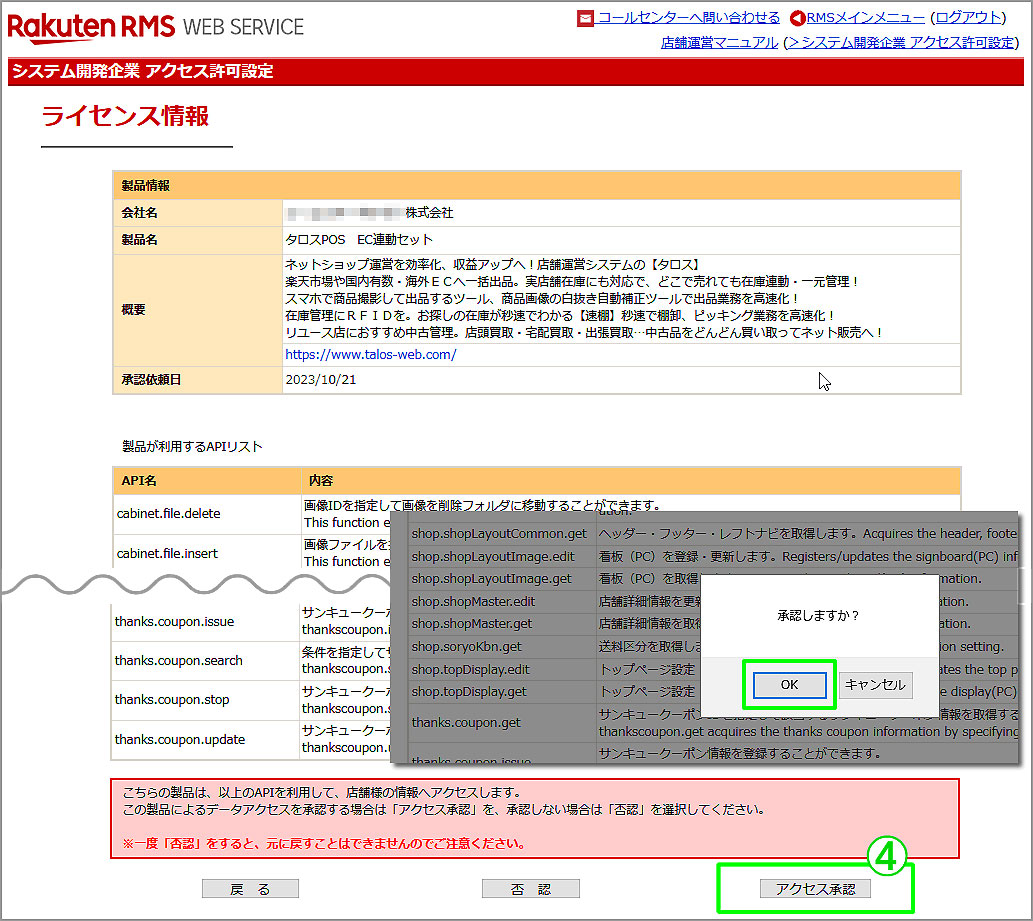Screen dimensions: 1033x921
Task: Click the red circular arrow icon before RMSメインメニュー
Action: point(798,17)
